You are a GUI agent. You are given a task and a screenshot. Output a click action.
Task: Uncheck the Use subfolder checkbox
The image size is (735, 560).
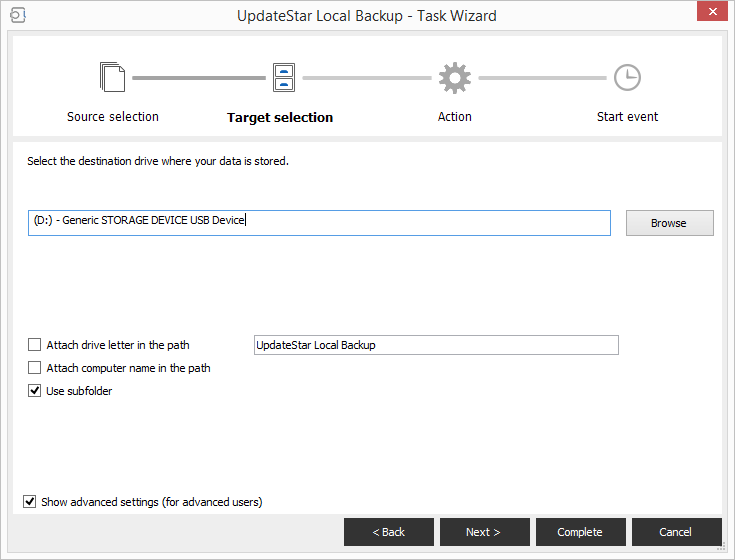pos(35,391)
